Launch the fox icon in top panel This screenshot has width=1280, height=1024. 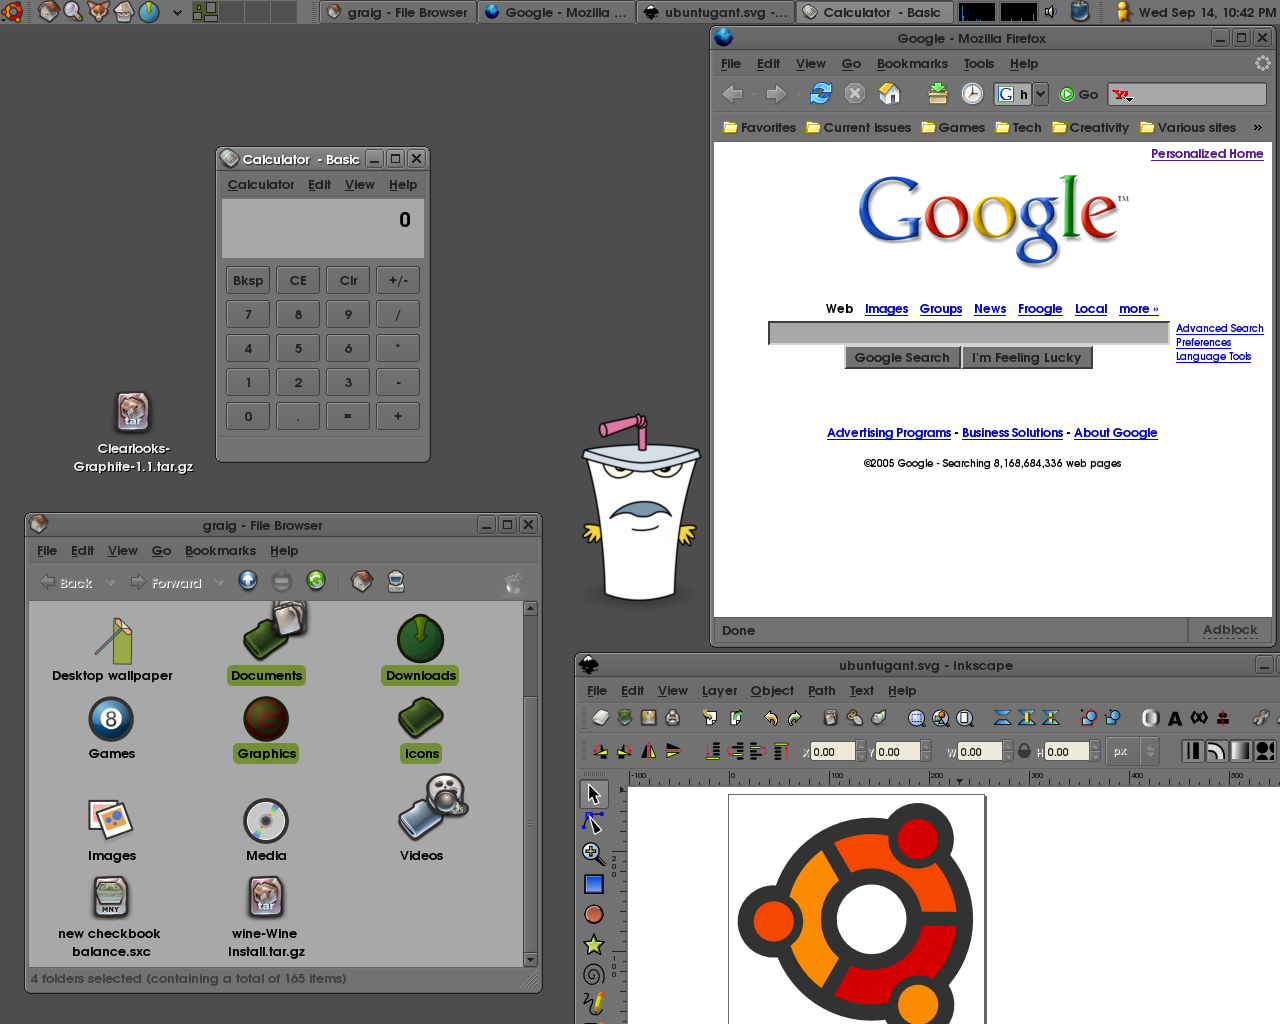click(98, 12)
